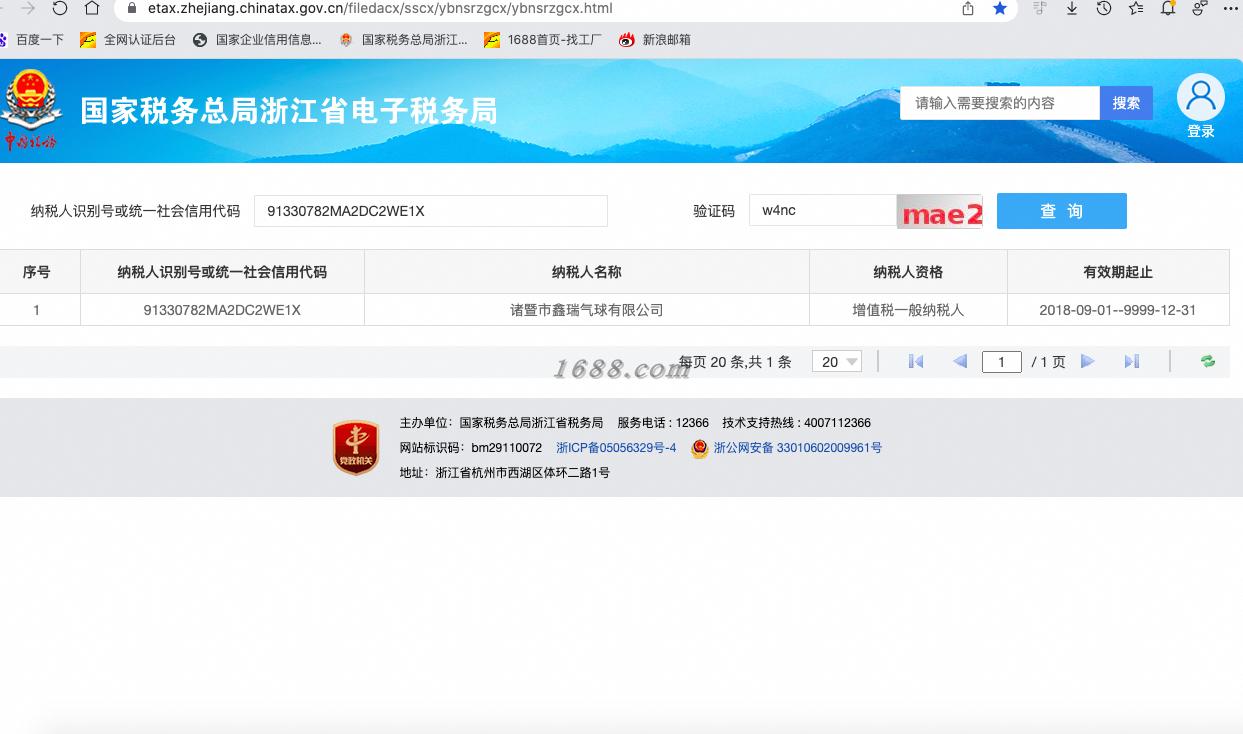Go to last page pagination icon

click(x=1132, y=362)
